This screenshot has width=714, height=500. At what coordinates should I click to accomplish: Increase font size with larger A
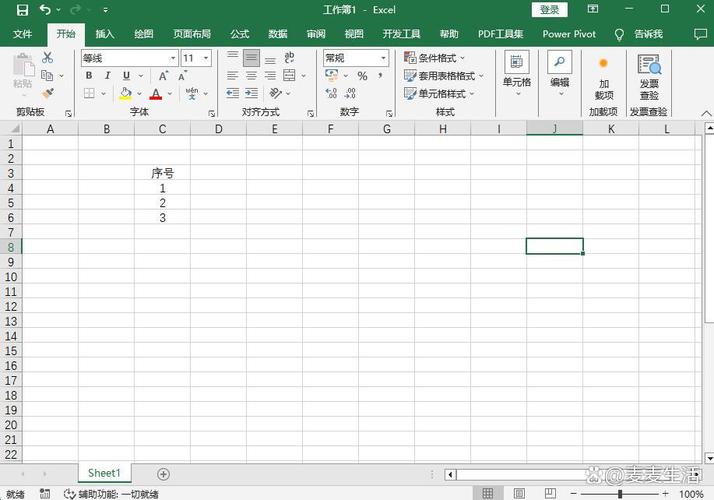click(163, 76)
